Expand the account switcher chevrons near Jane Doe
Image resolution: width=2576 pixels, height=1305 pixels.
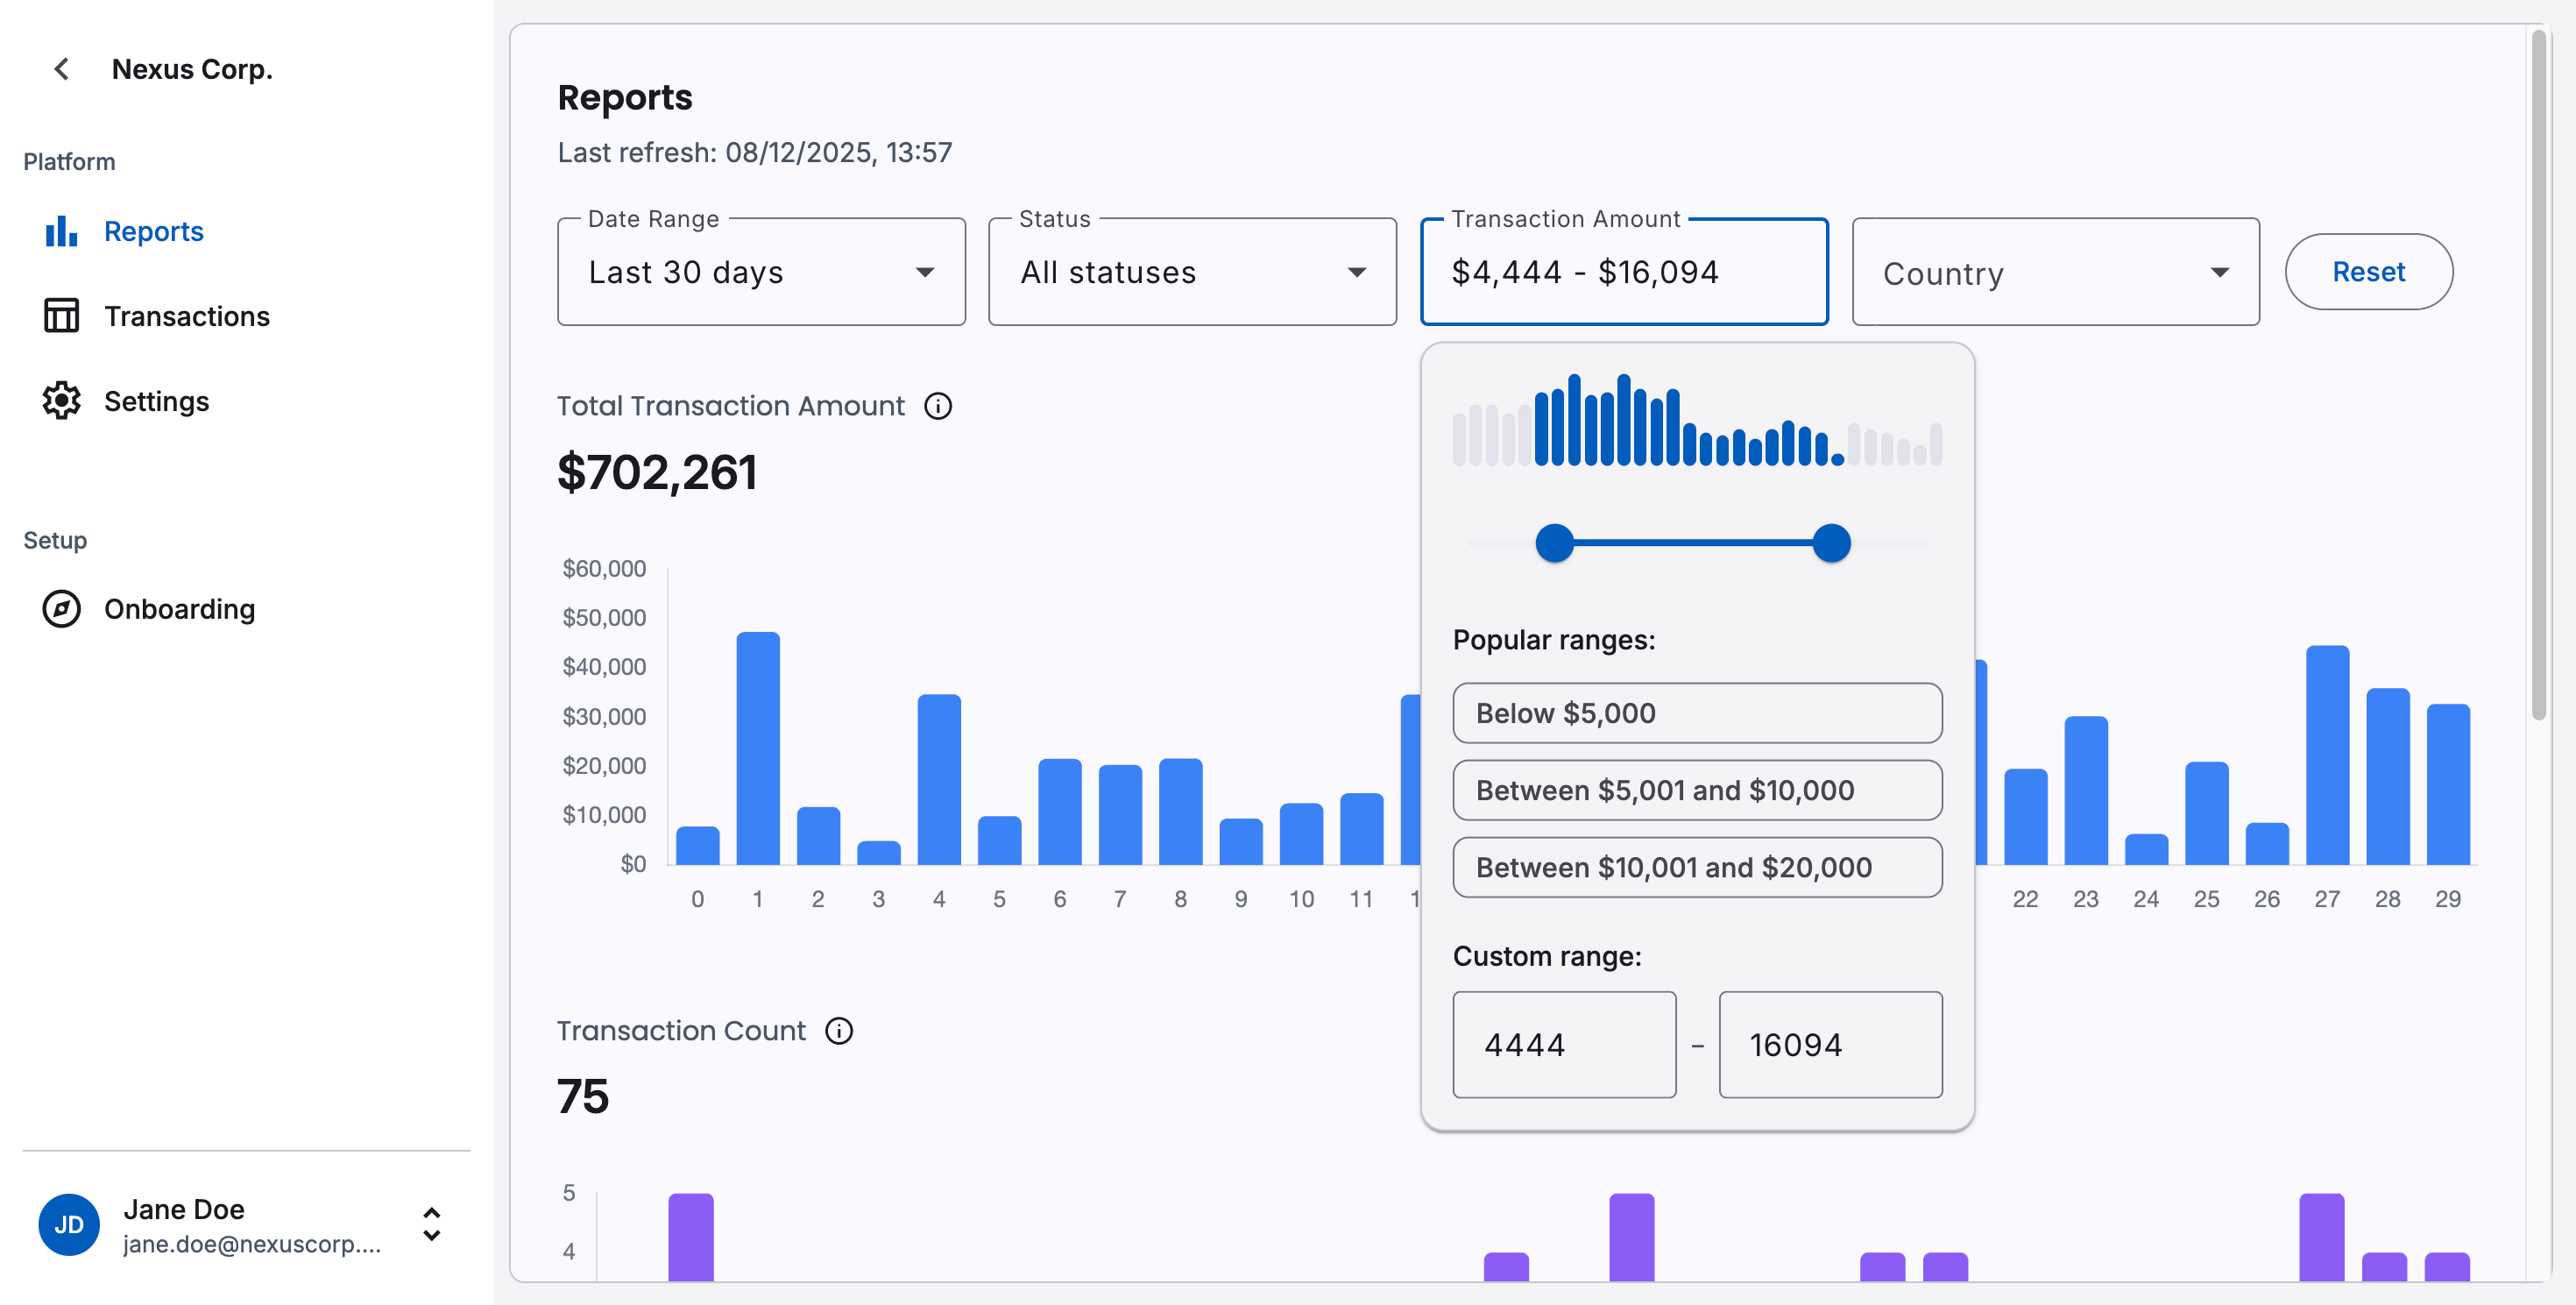[x=432, y=1224]
